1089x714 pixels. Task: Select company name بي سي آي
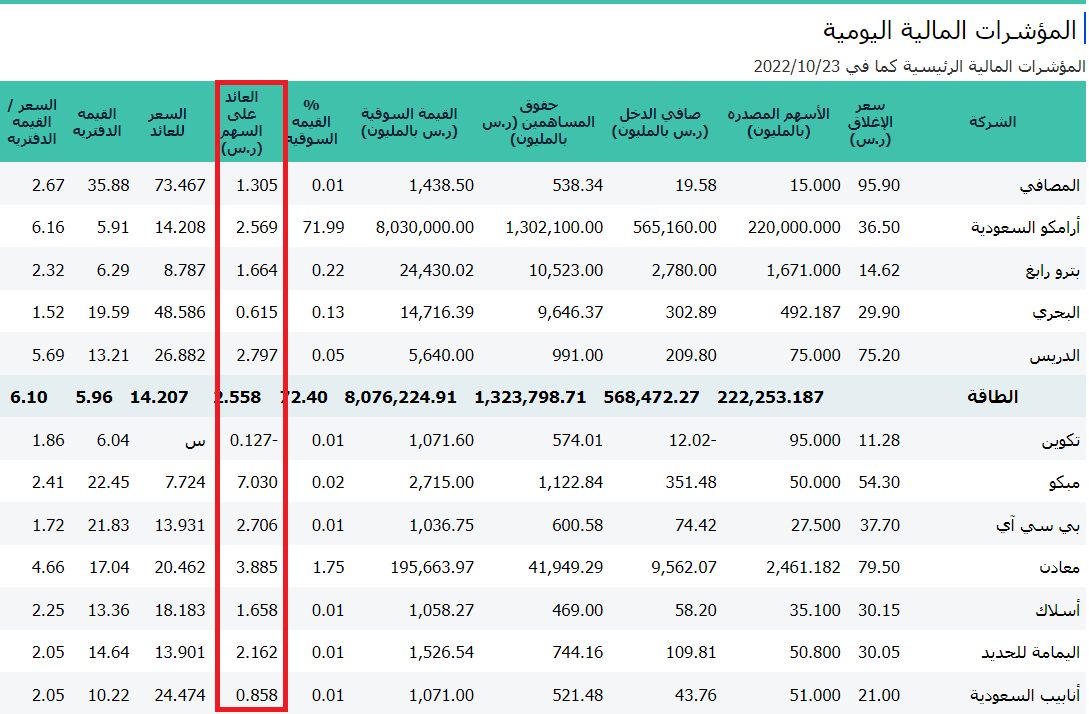click(1038, 526)
